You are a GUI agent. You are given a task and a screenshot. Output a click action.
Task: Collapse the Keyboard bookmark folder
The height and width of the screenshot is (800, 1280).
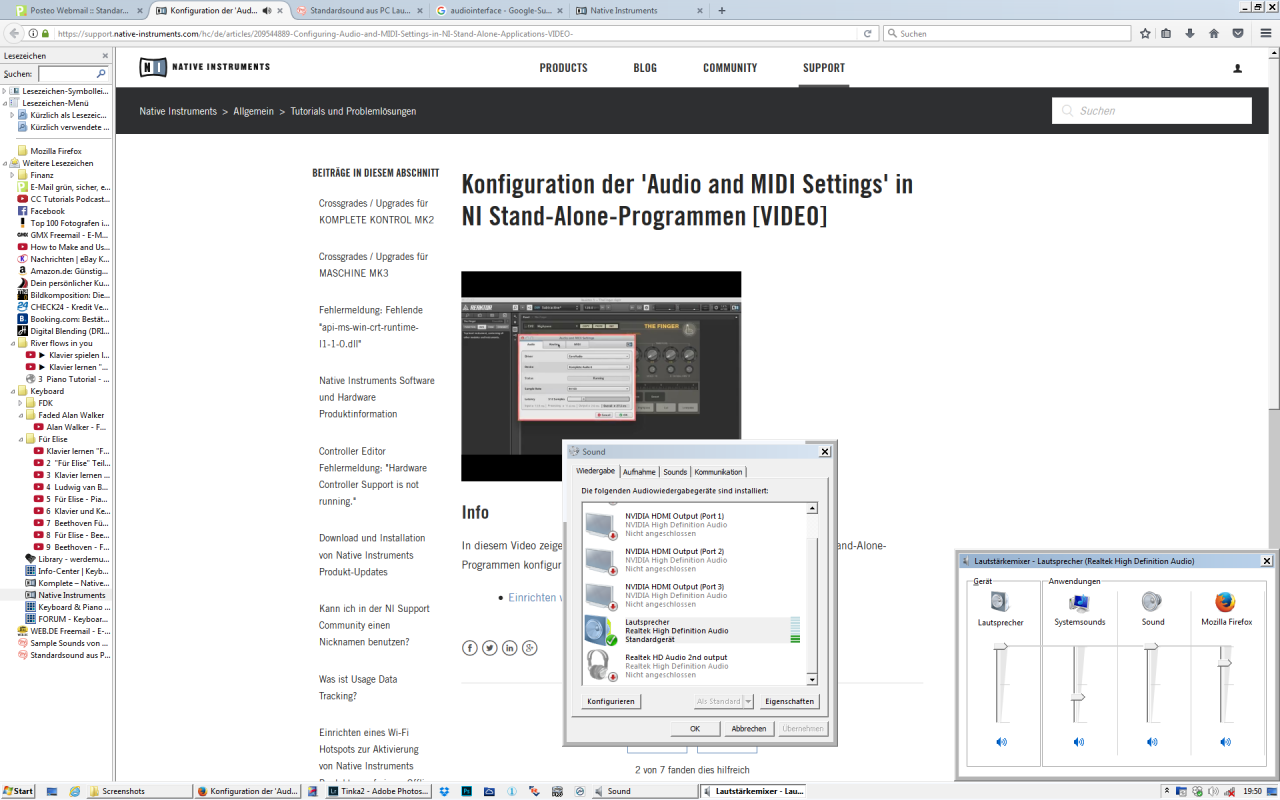point(13,391)
